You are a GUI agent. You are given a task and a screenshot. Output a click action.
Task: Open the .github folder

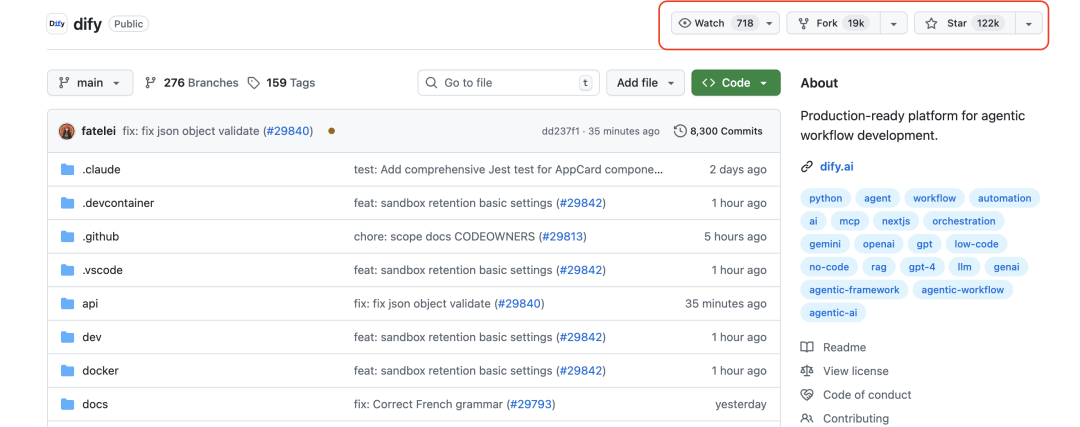tap(101, 236)
